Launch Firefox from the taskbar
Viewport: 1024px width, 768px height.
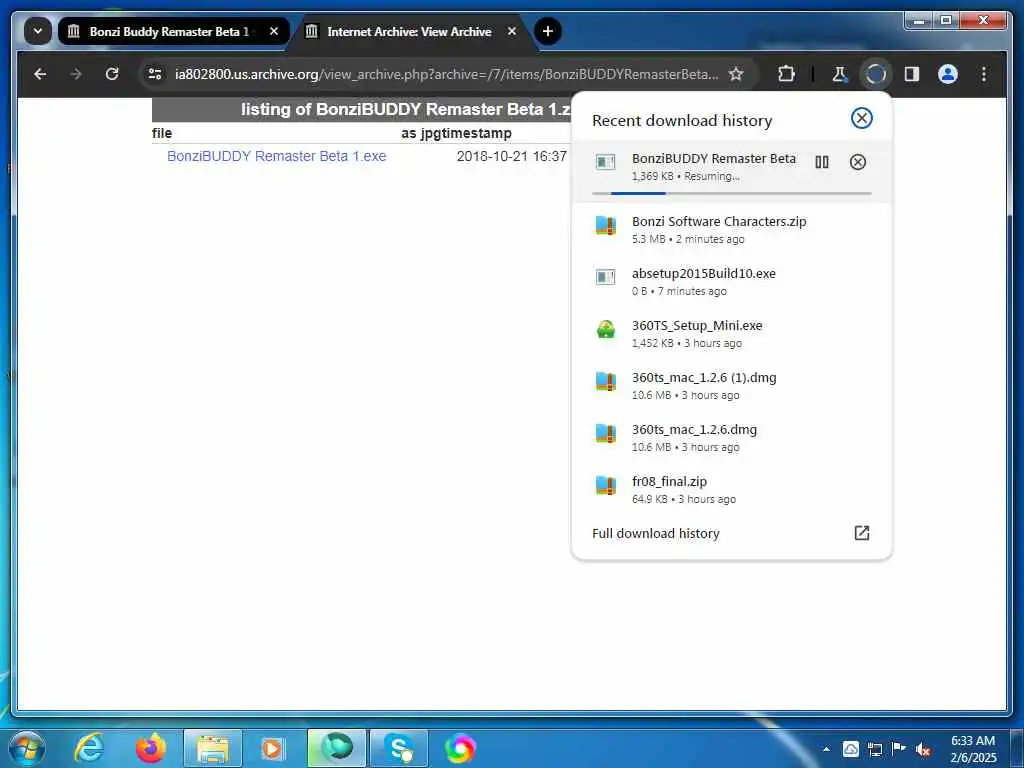click(x=151, y=748)
